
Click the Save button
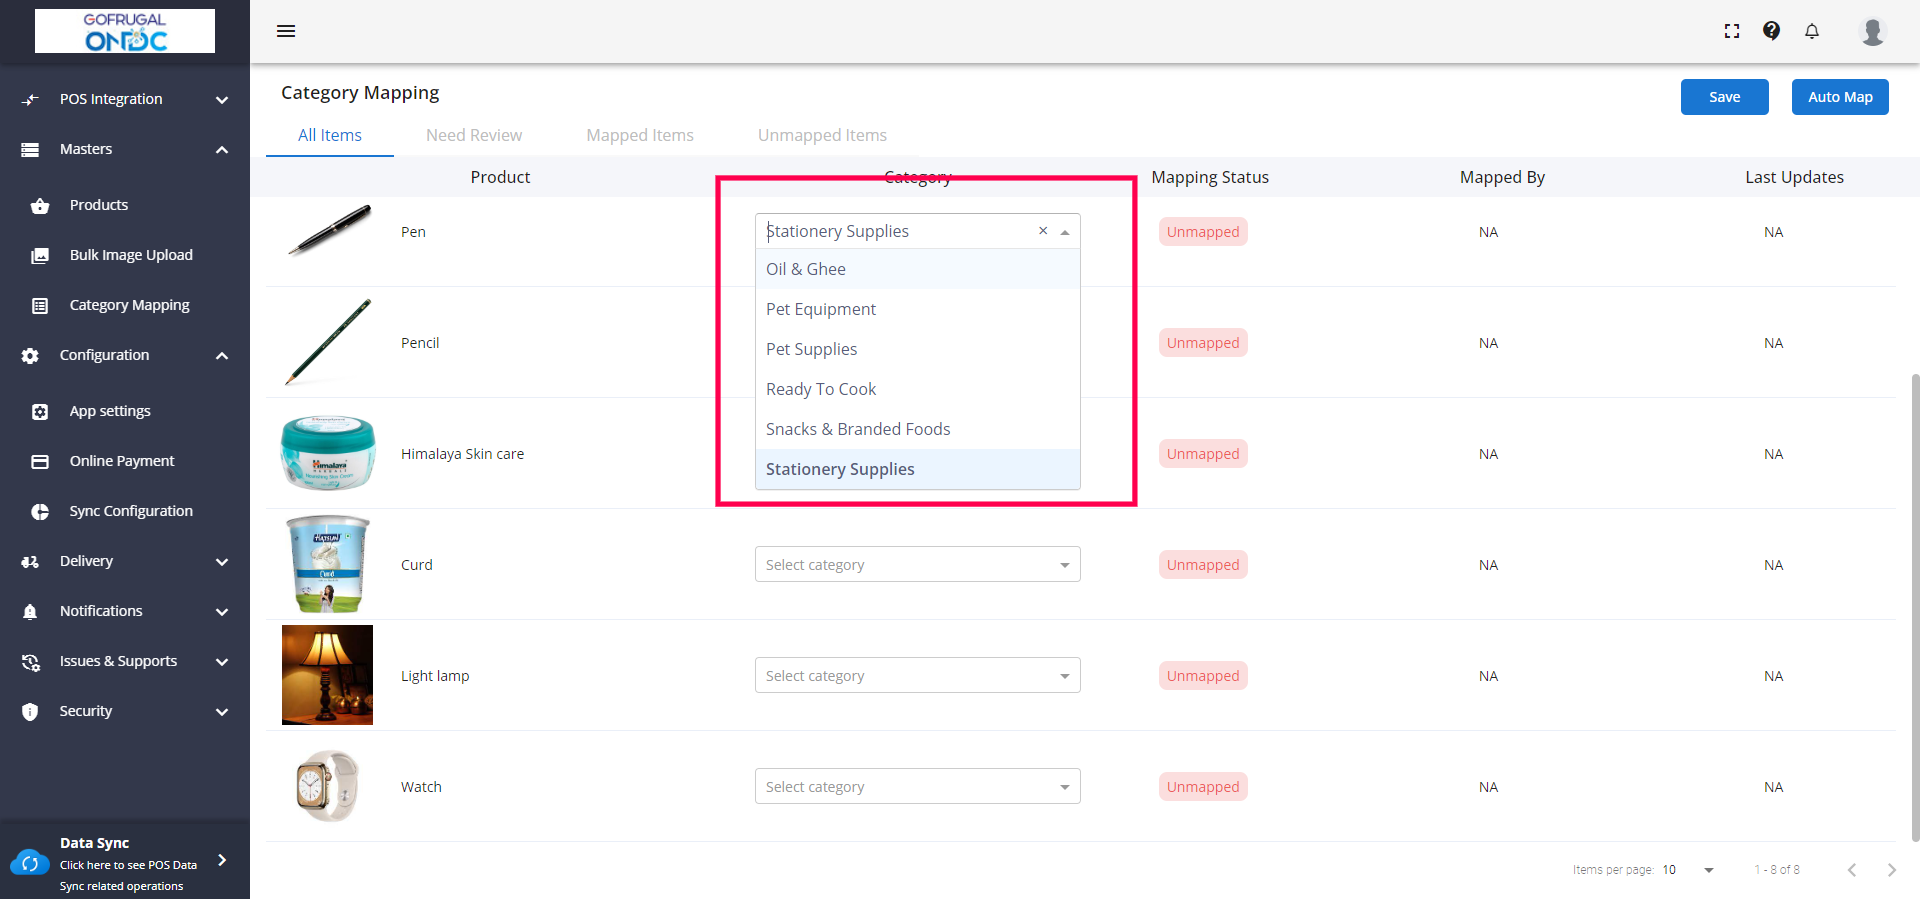click(x=1724, y=97)
